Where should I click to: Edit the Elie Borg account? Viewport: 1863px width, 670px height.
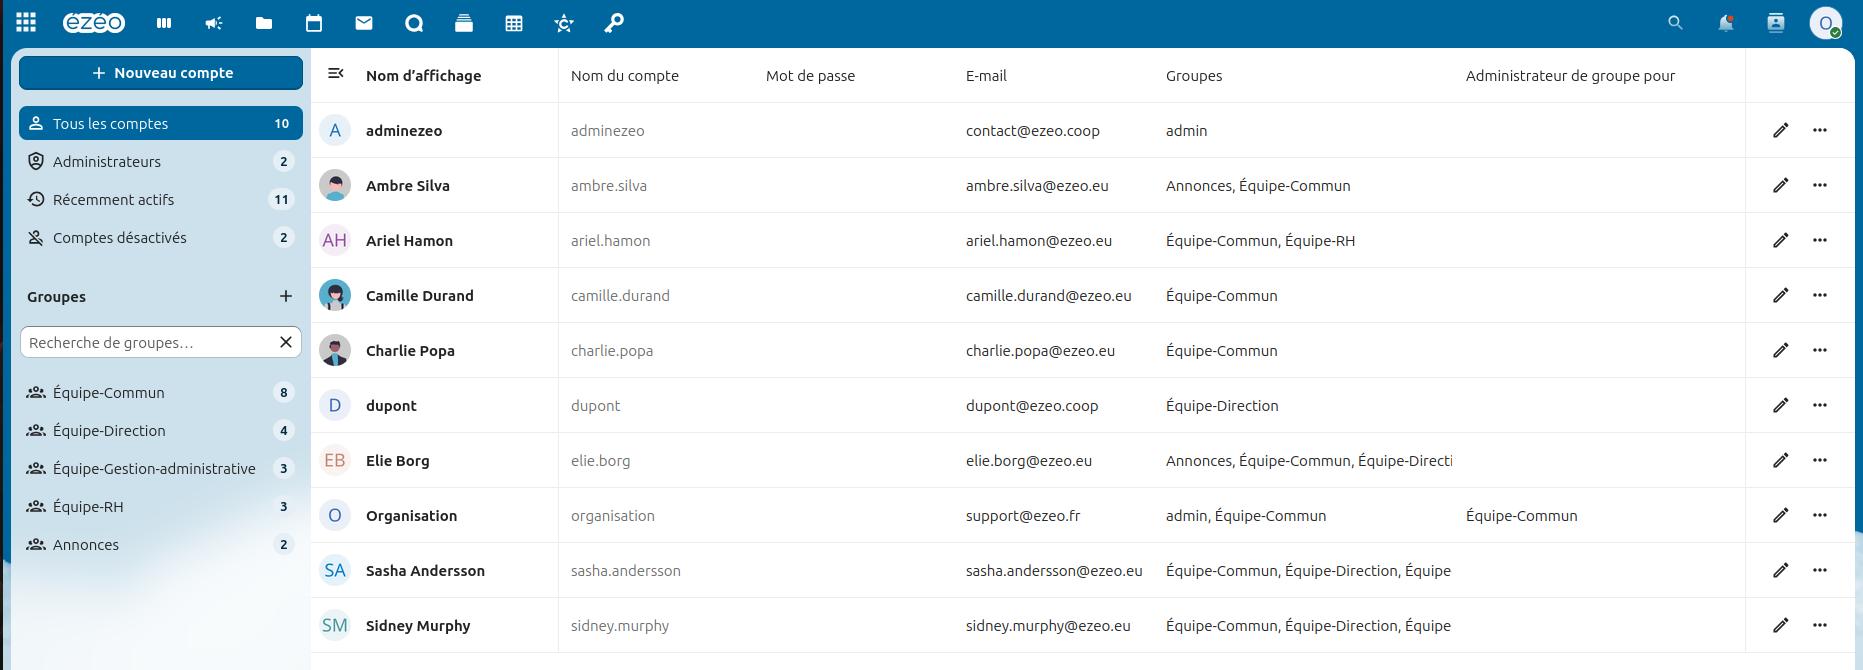1781,460
